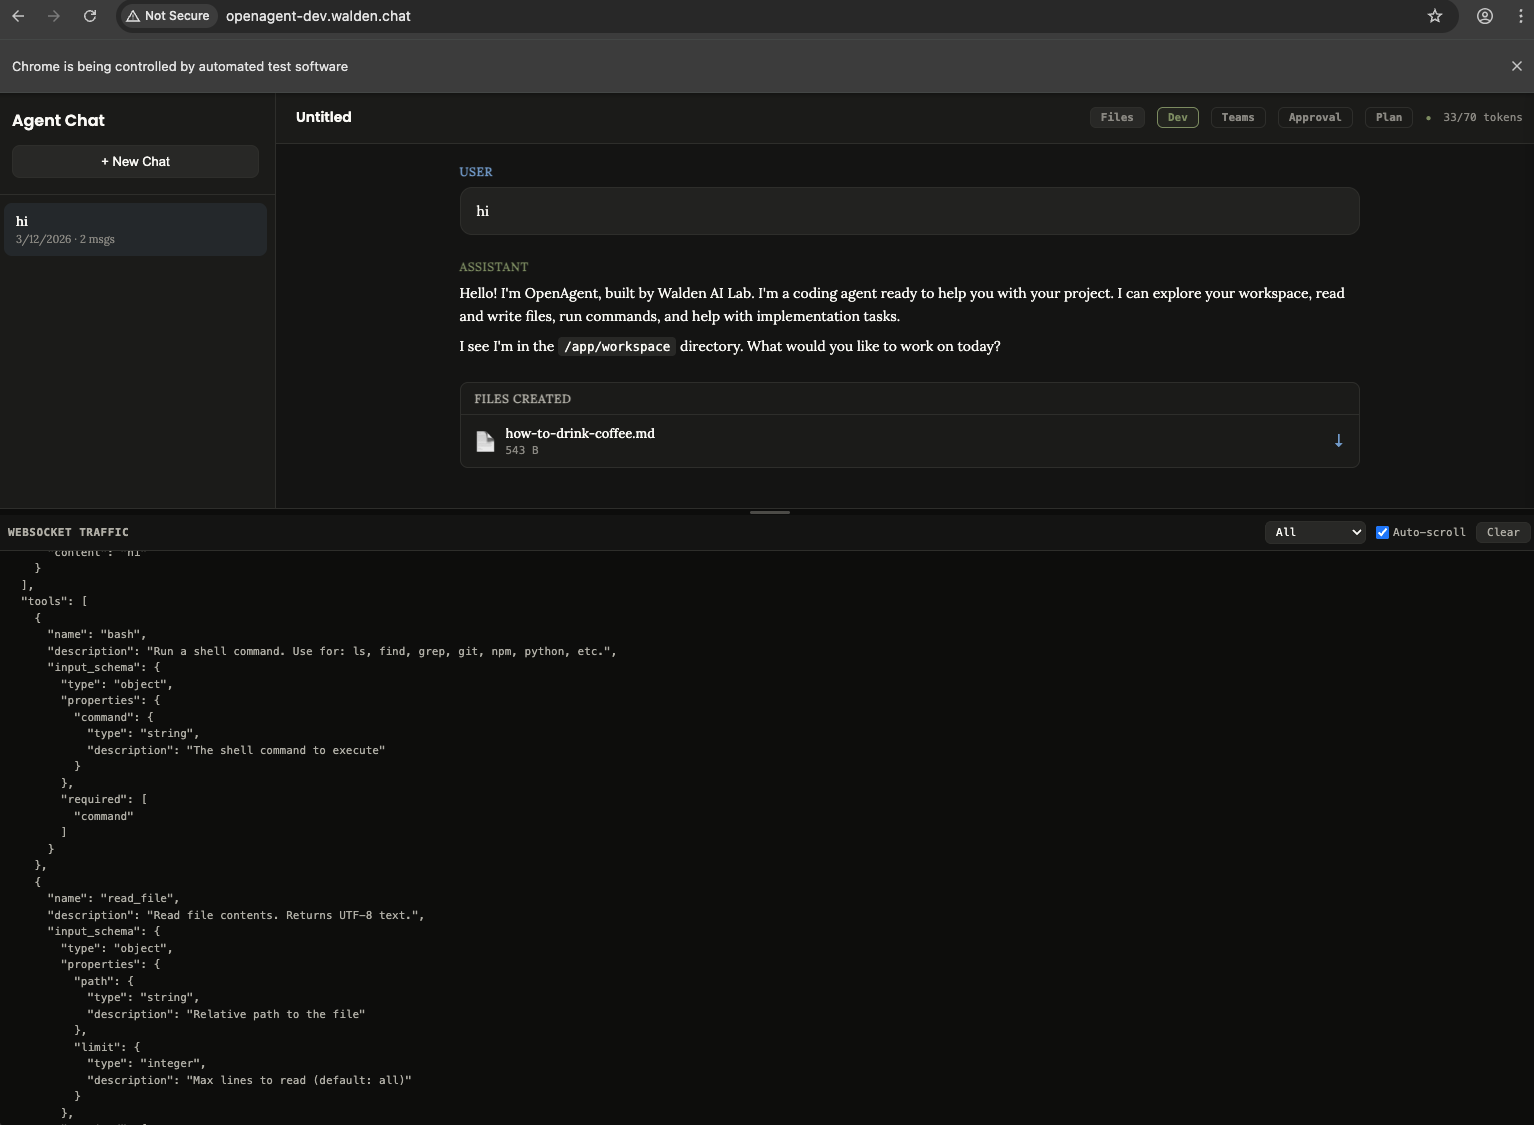Start a new chat

pyautogui.click(x=134, y=161)
